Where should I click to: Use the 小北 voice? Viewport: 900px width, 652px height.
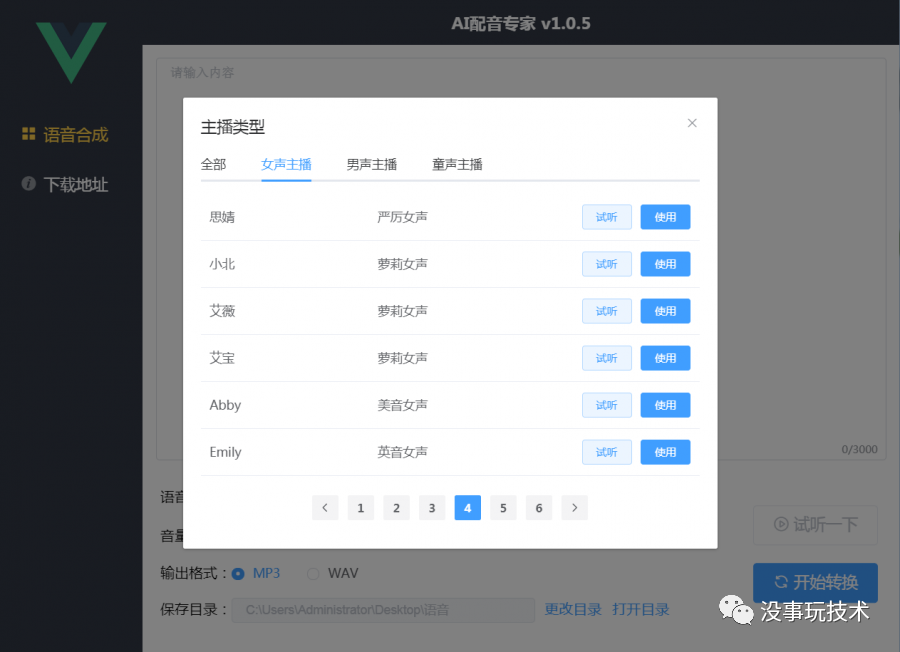[x=665, y=264]
